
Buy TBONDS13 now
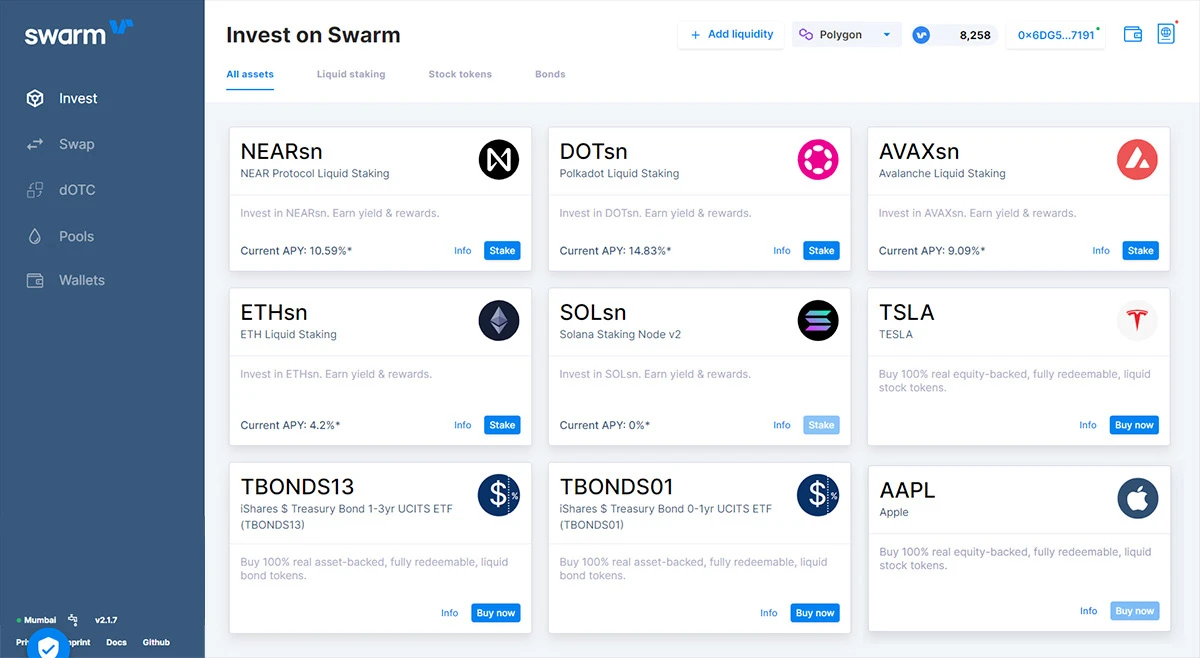pos(496,613)
